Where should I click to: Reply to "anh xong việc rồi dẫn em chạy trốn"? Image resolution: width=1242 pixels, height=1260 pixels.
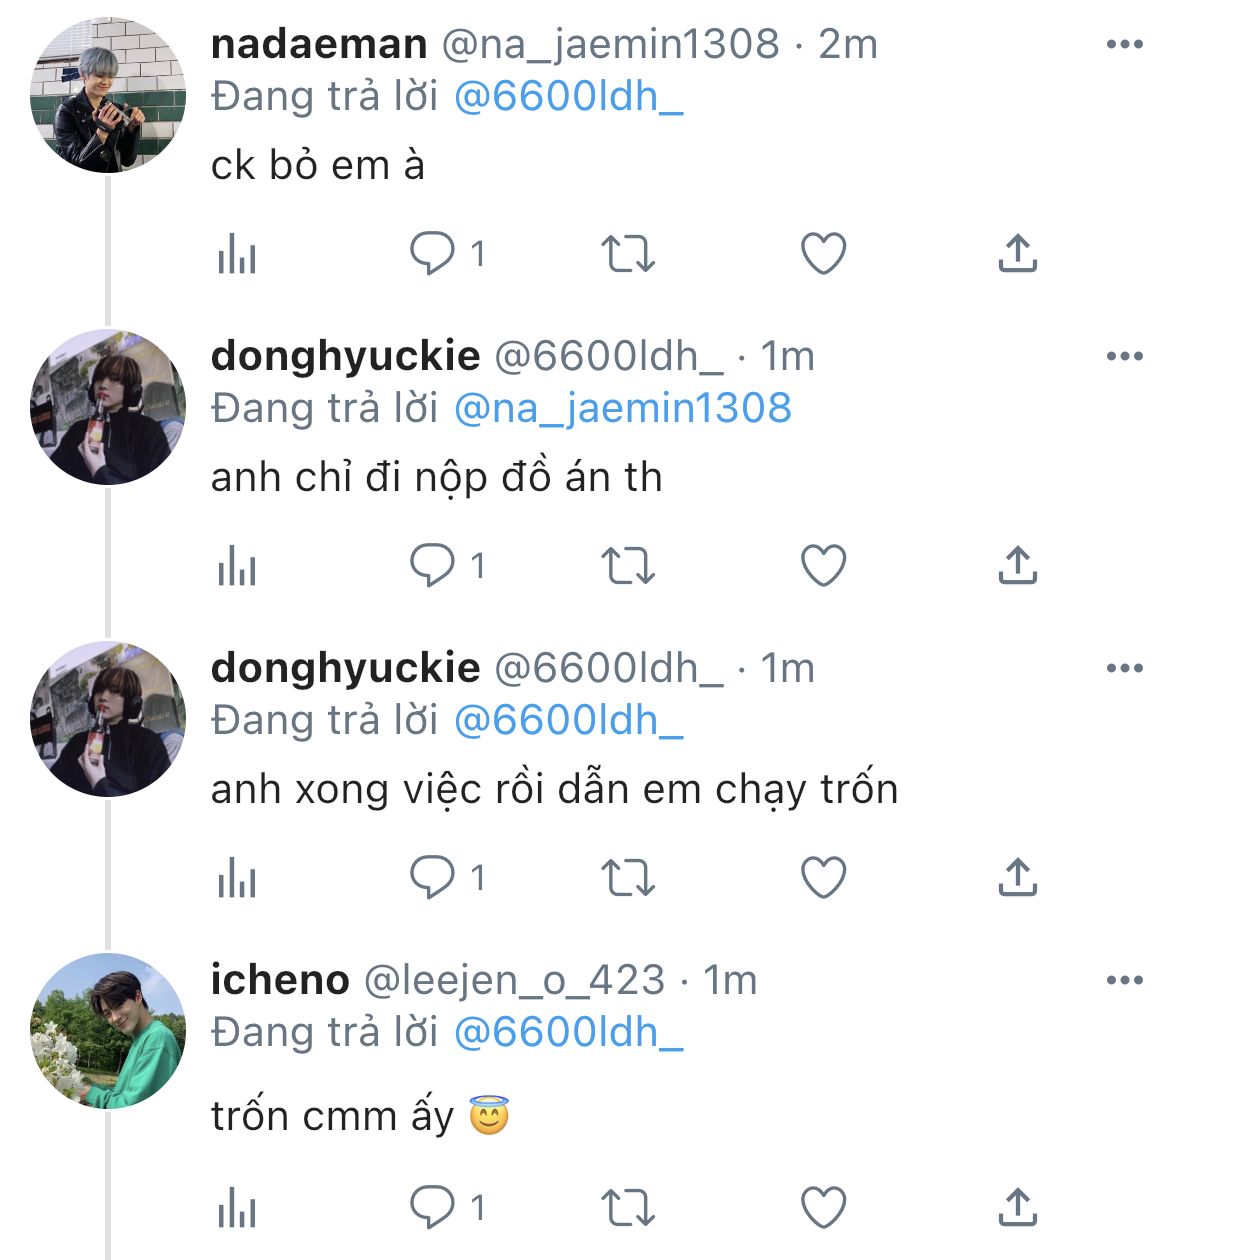click(x=433, y=878)
